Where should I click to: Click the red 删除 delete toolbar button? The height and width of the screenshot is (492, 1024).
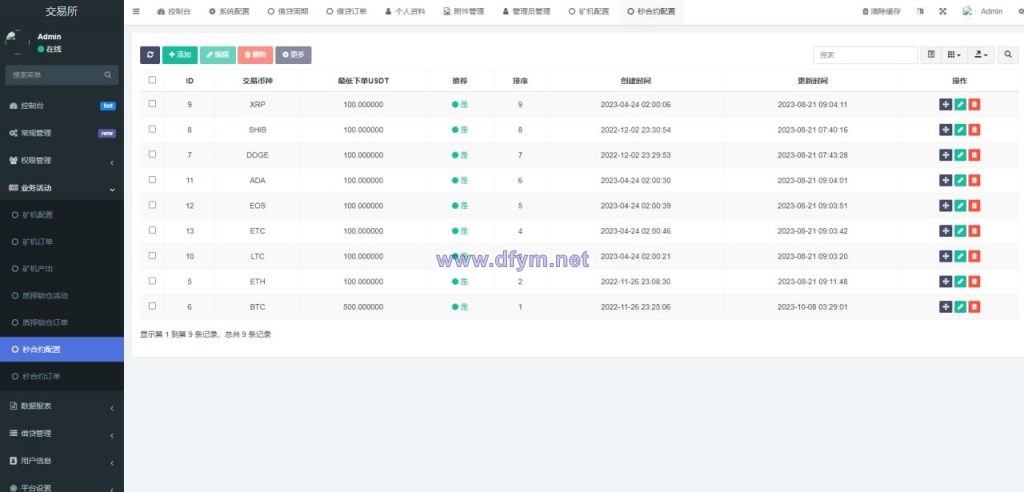coord(255,55)
